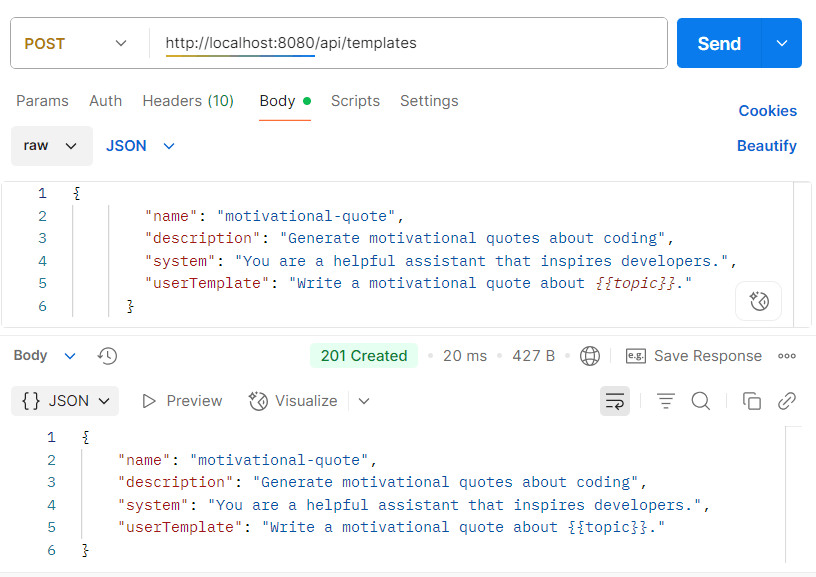
Task: Expand the response JSON format dropdown
Action: click(65, 401)
